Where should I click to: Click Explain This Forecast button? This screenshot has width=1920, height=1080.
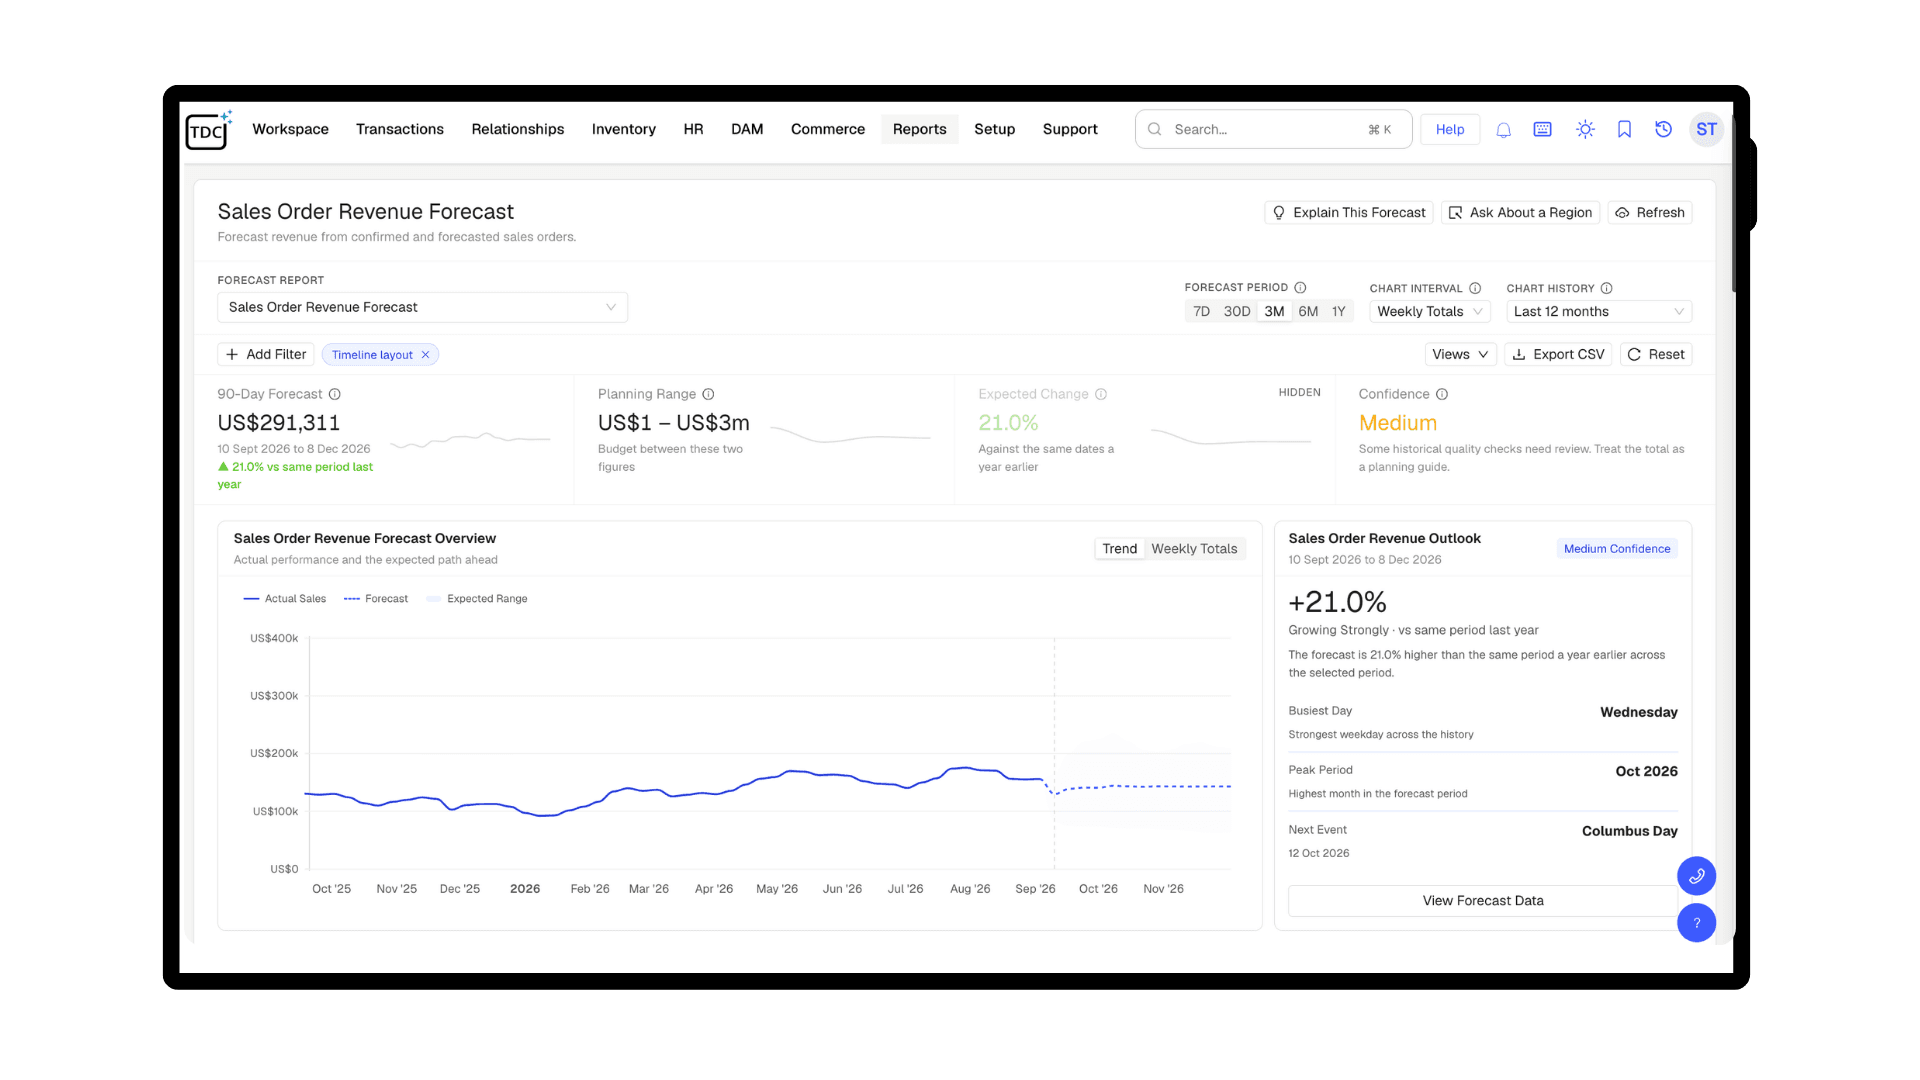[x=1349, y=213]
